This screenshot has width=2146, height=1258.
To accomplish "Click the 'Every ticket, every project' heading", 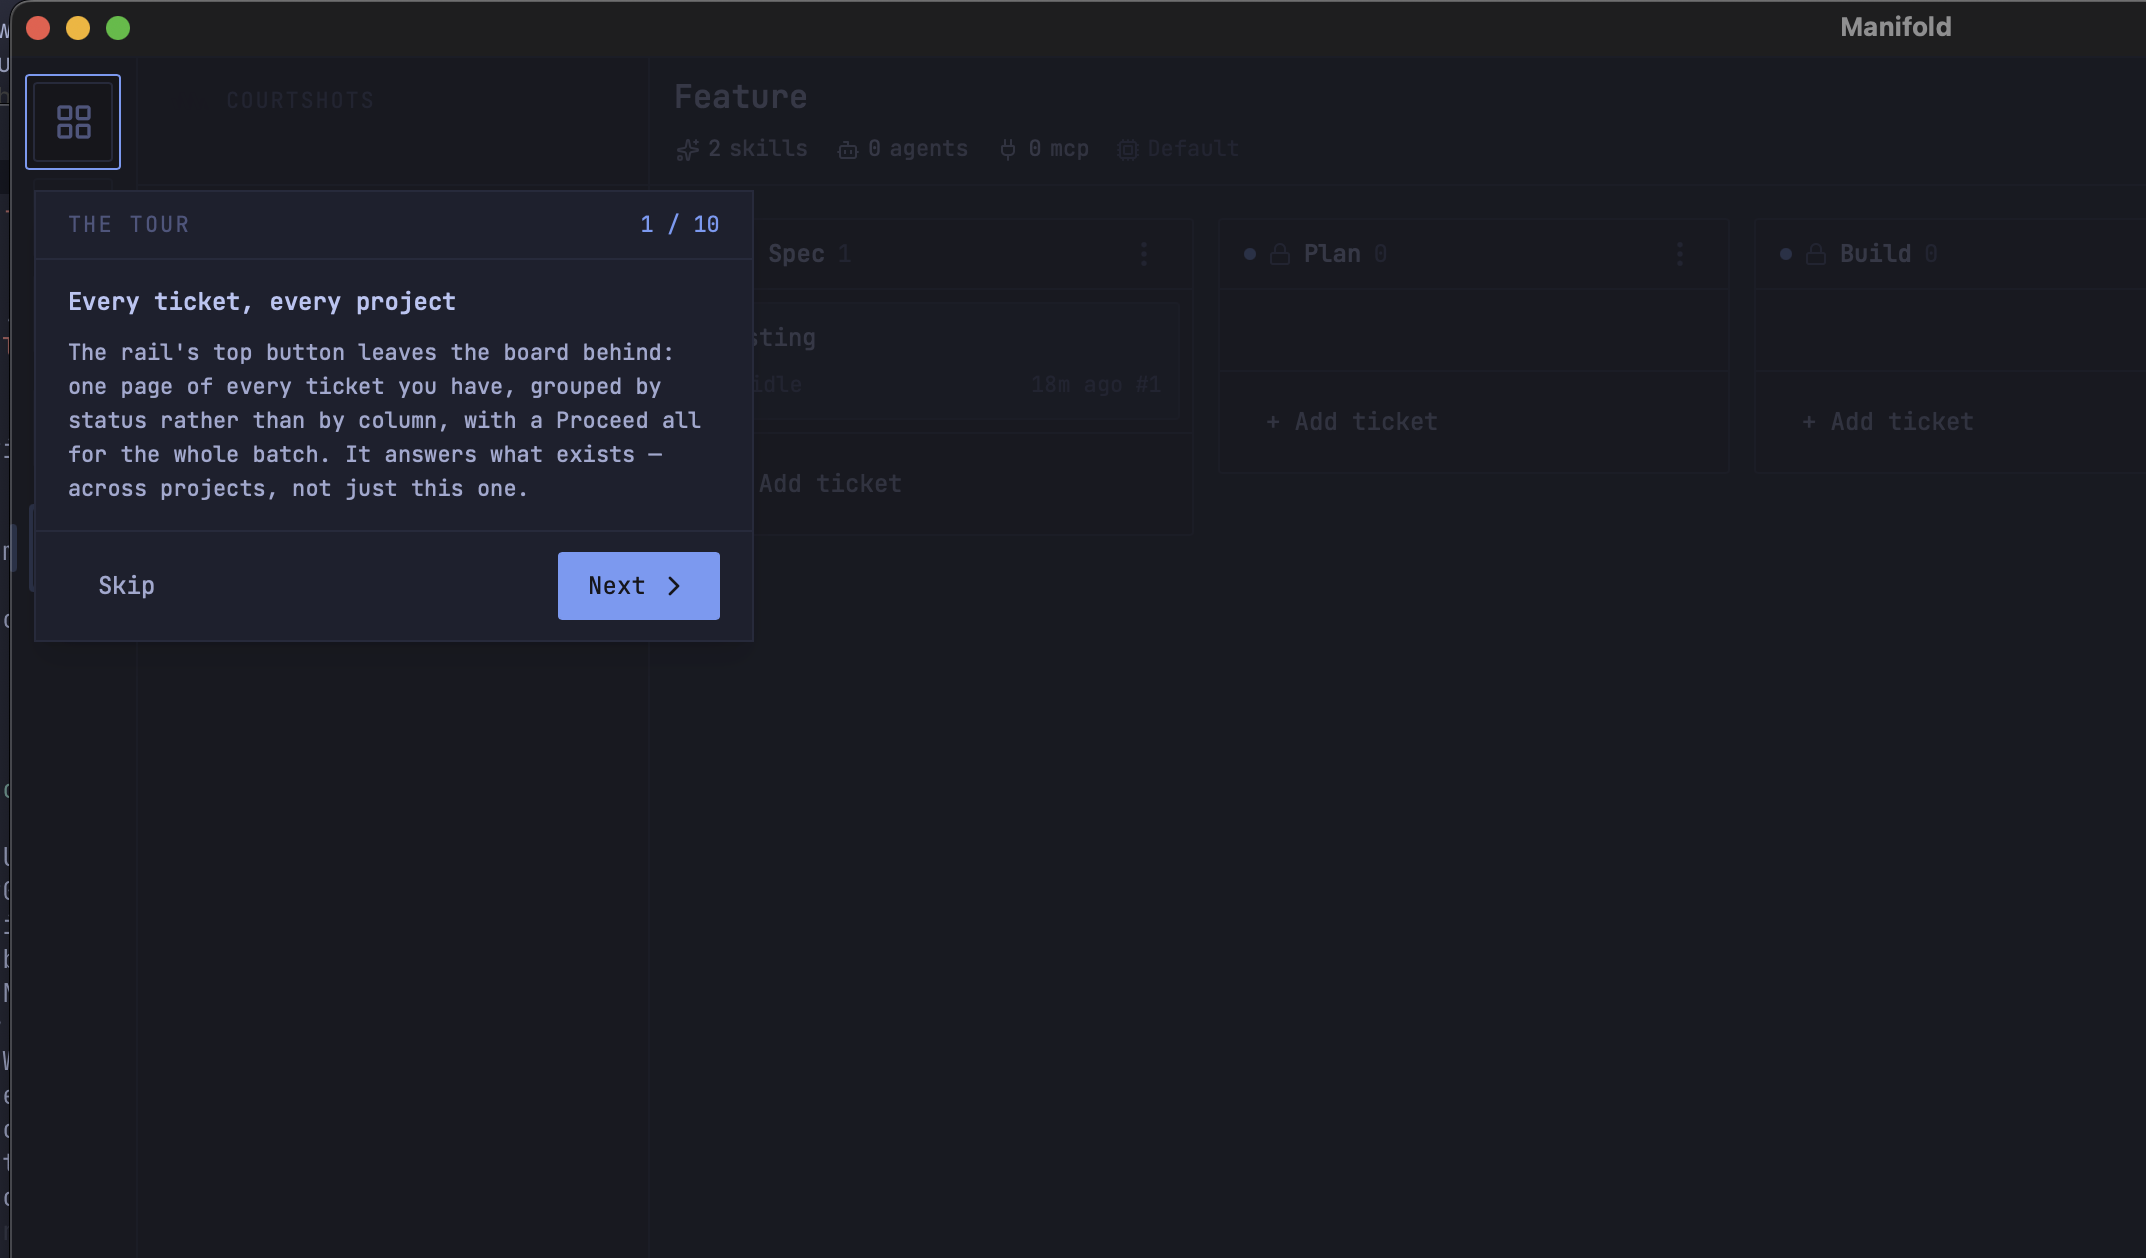I will [262, 302].
